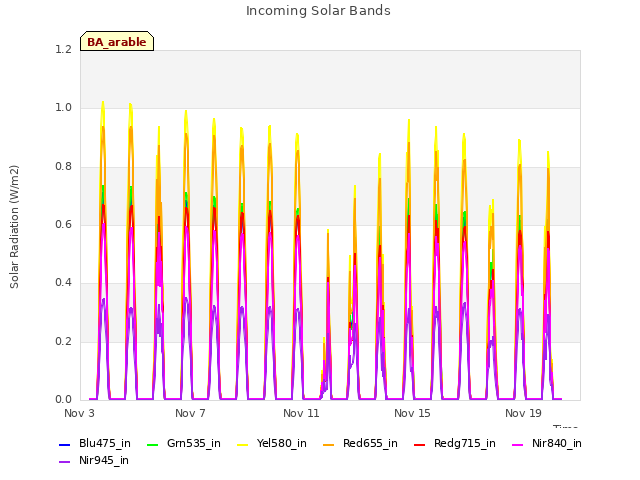Click the Nov 15 x-axis tick label
Viewport: 640px width, 480px height.
(x=412, y=413)
